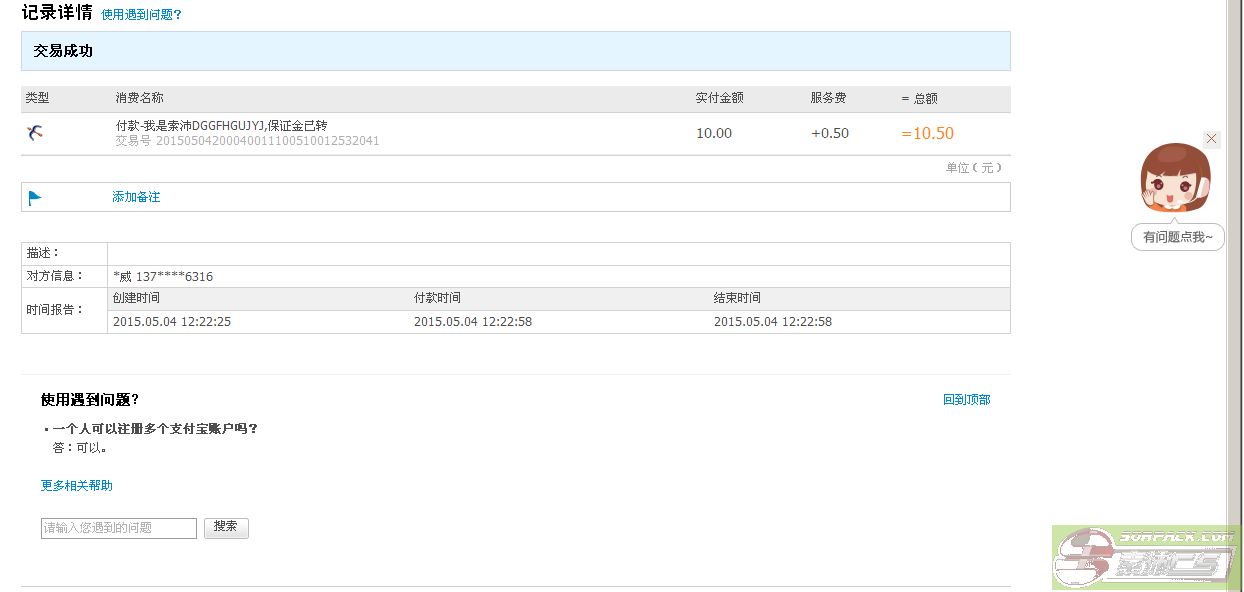Open the 更多相关帮助 link
This screenshot has width=1244, height=592.
coord(76,486)
